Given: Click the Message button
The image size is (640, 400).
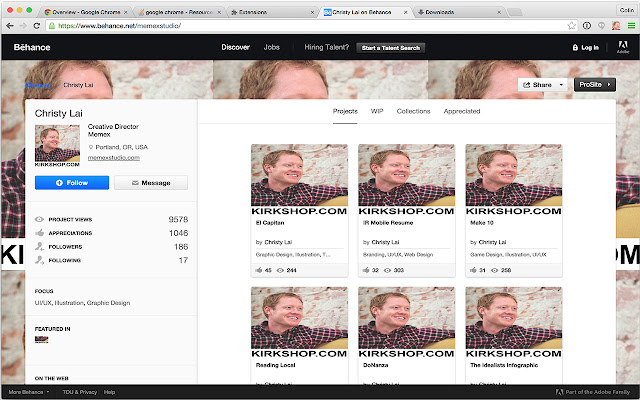Looking at the screenshot, I should pos(151,182).
